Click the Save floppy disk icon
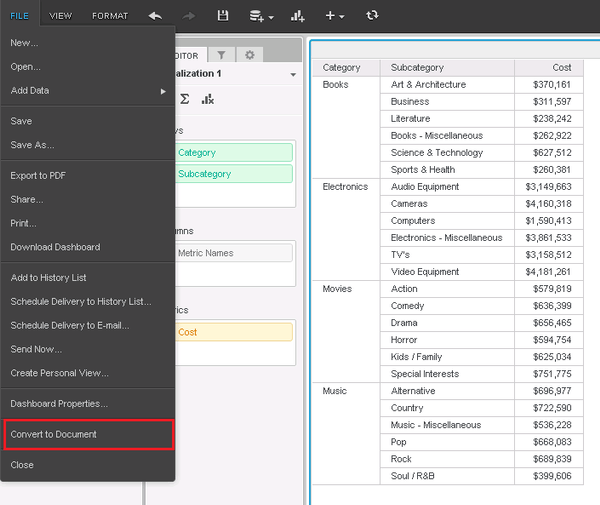Image resolution: width=600 pixels, height=505 pixels. tap(223, 16)
